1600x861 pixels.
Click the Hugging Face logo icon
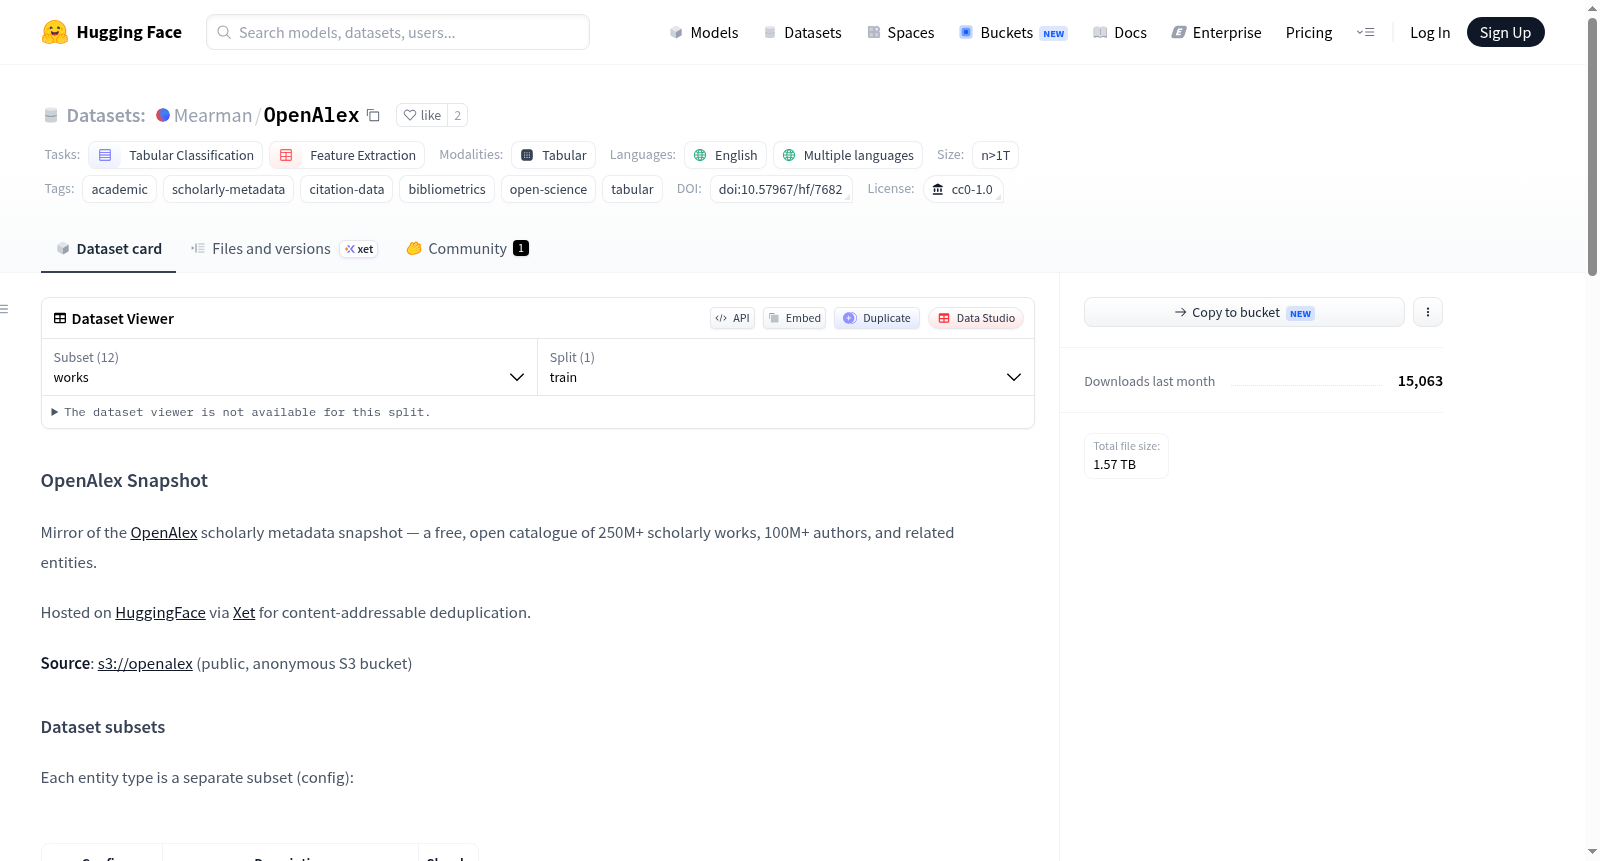coord(54,32)
